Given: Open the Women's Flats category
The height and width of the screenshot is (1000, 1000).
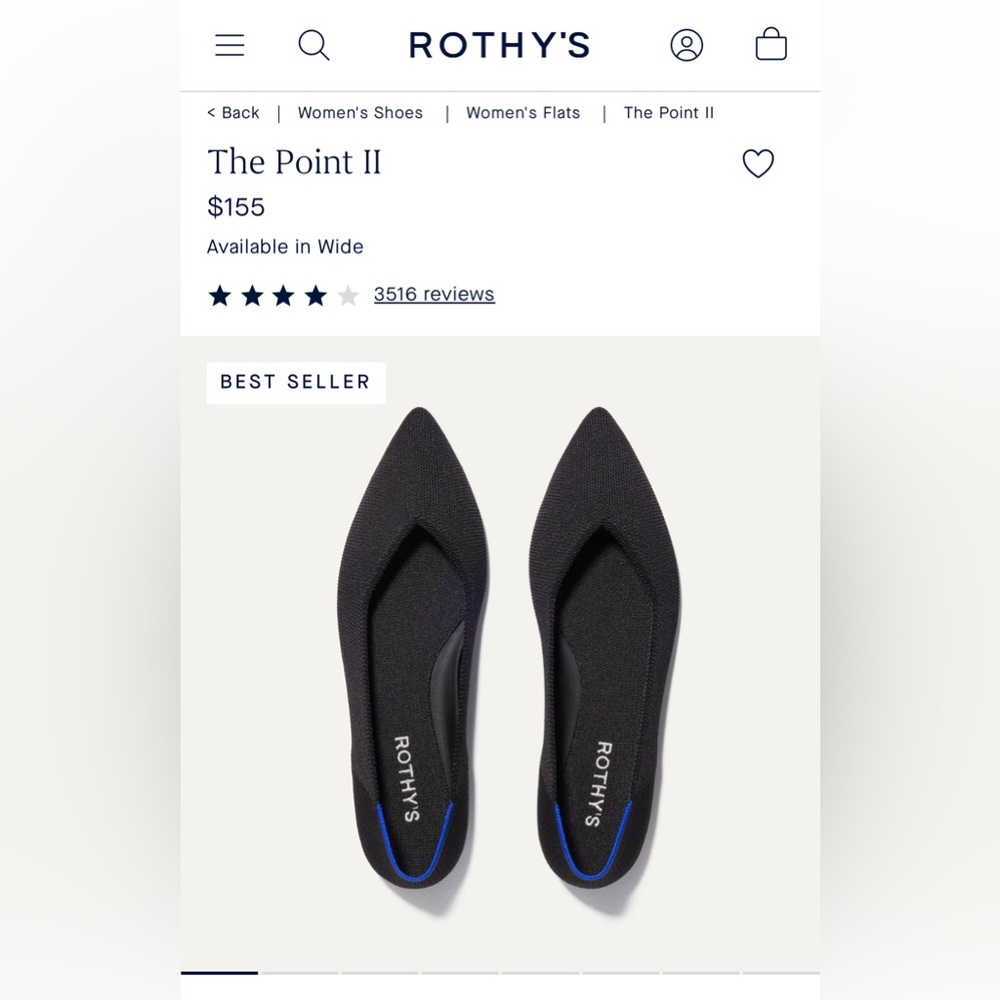Looking at the screenshot, I should pyautogui.click(x=522, y=113).
